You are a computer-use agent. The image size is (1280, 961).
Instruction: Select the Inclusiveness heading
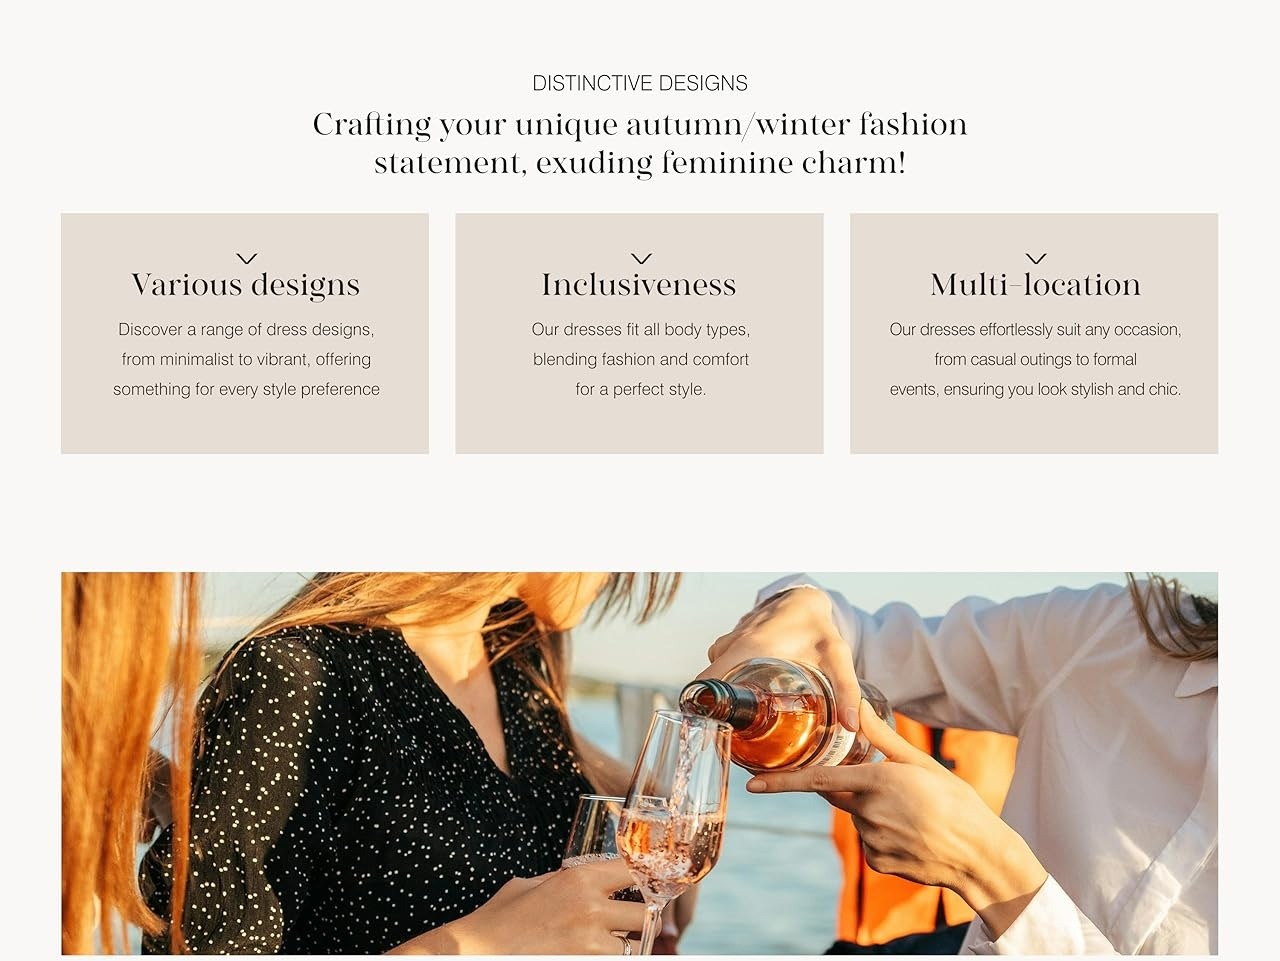pyautogui.click(x=639, y=285)
